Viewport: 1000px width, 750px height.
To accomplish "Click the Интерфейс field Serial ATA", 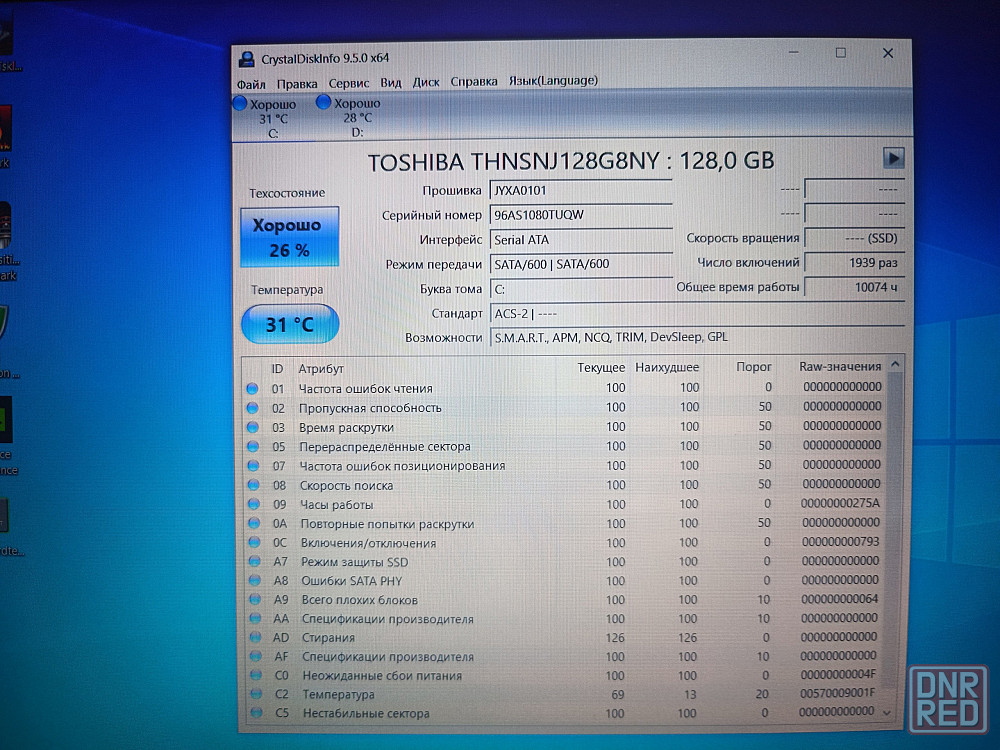I will (x=581, y=240).
